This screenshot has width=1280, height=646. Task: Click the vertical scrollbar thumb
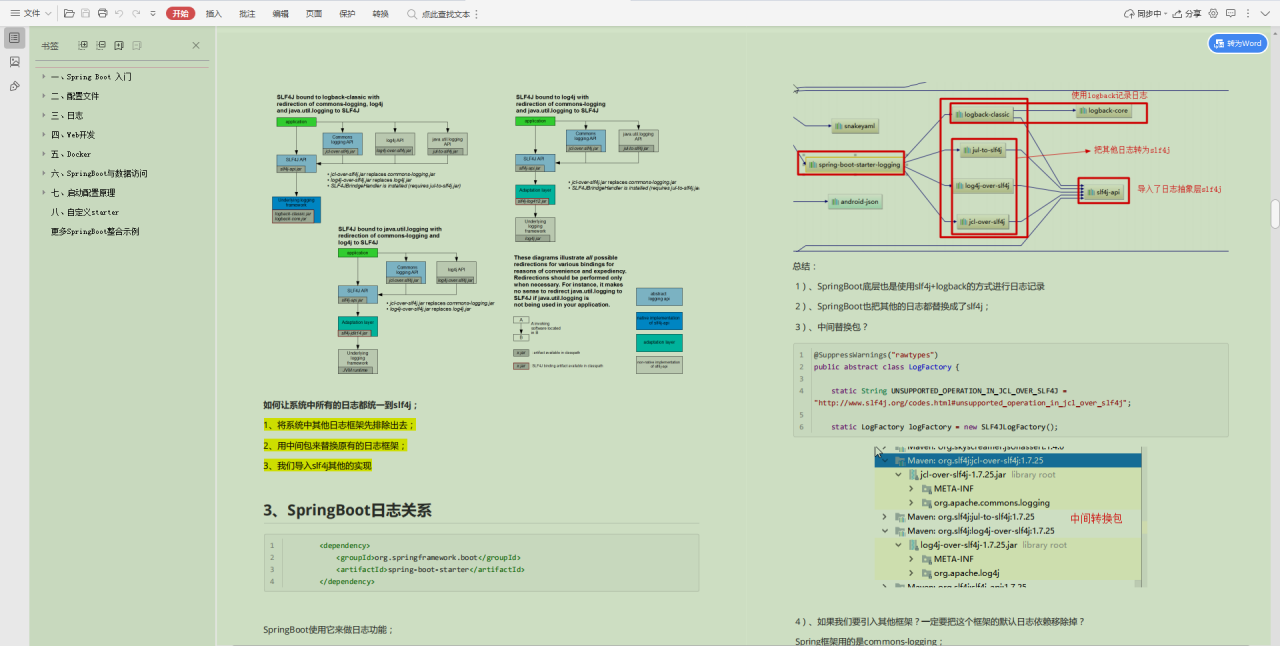tap(1275, 214)
